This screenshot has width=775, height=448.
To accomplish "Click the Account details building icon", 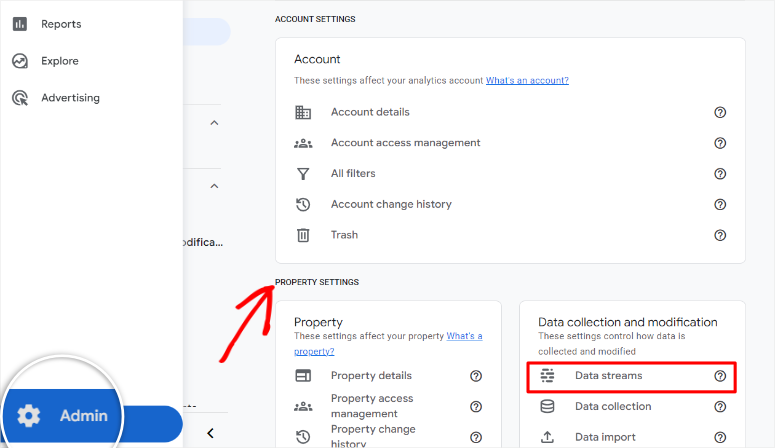I will 303,112.
